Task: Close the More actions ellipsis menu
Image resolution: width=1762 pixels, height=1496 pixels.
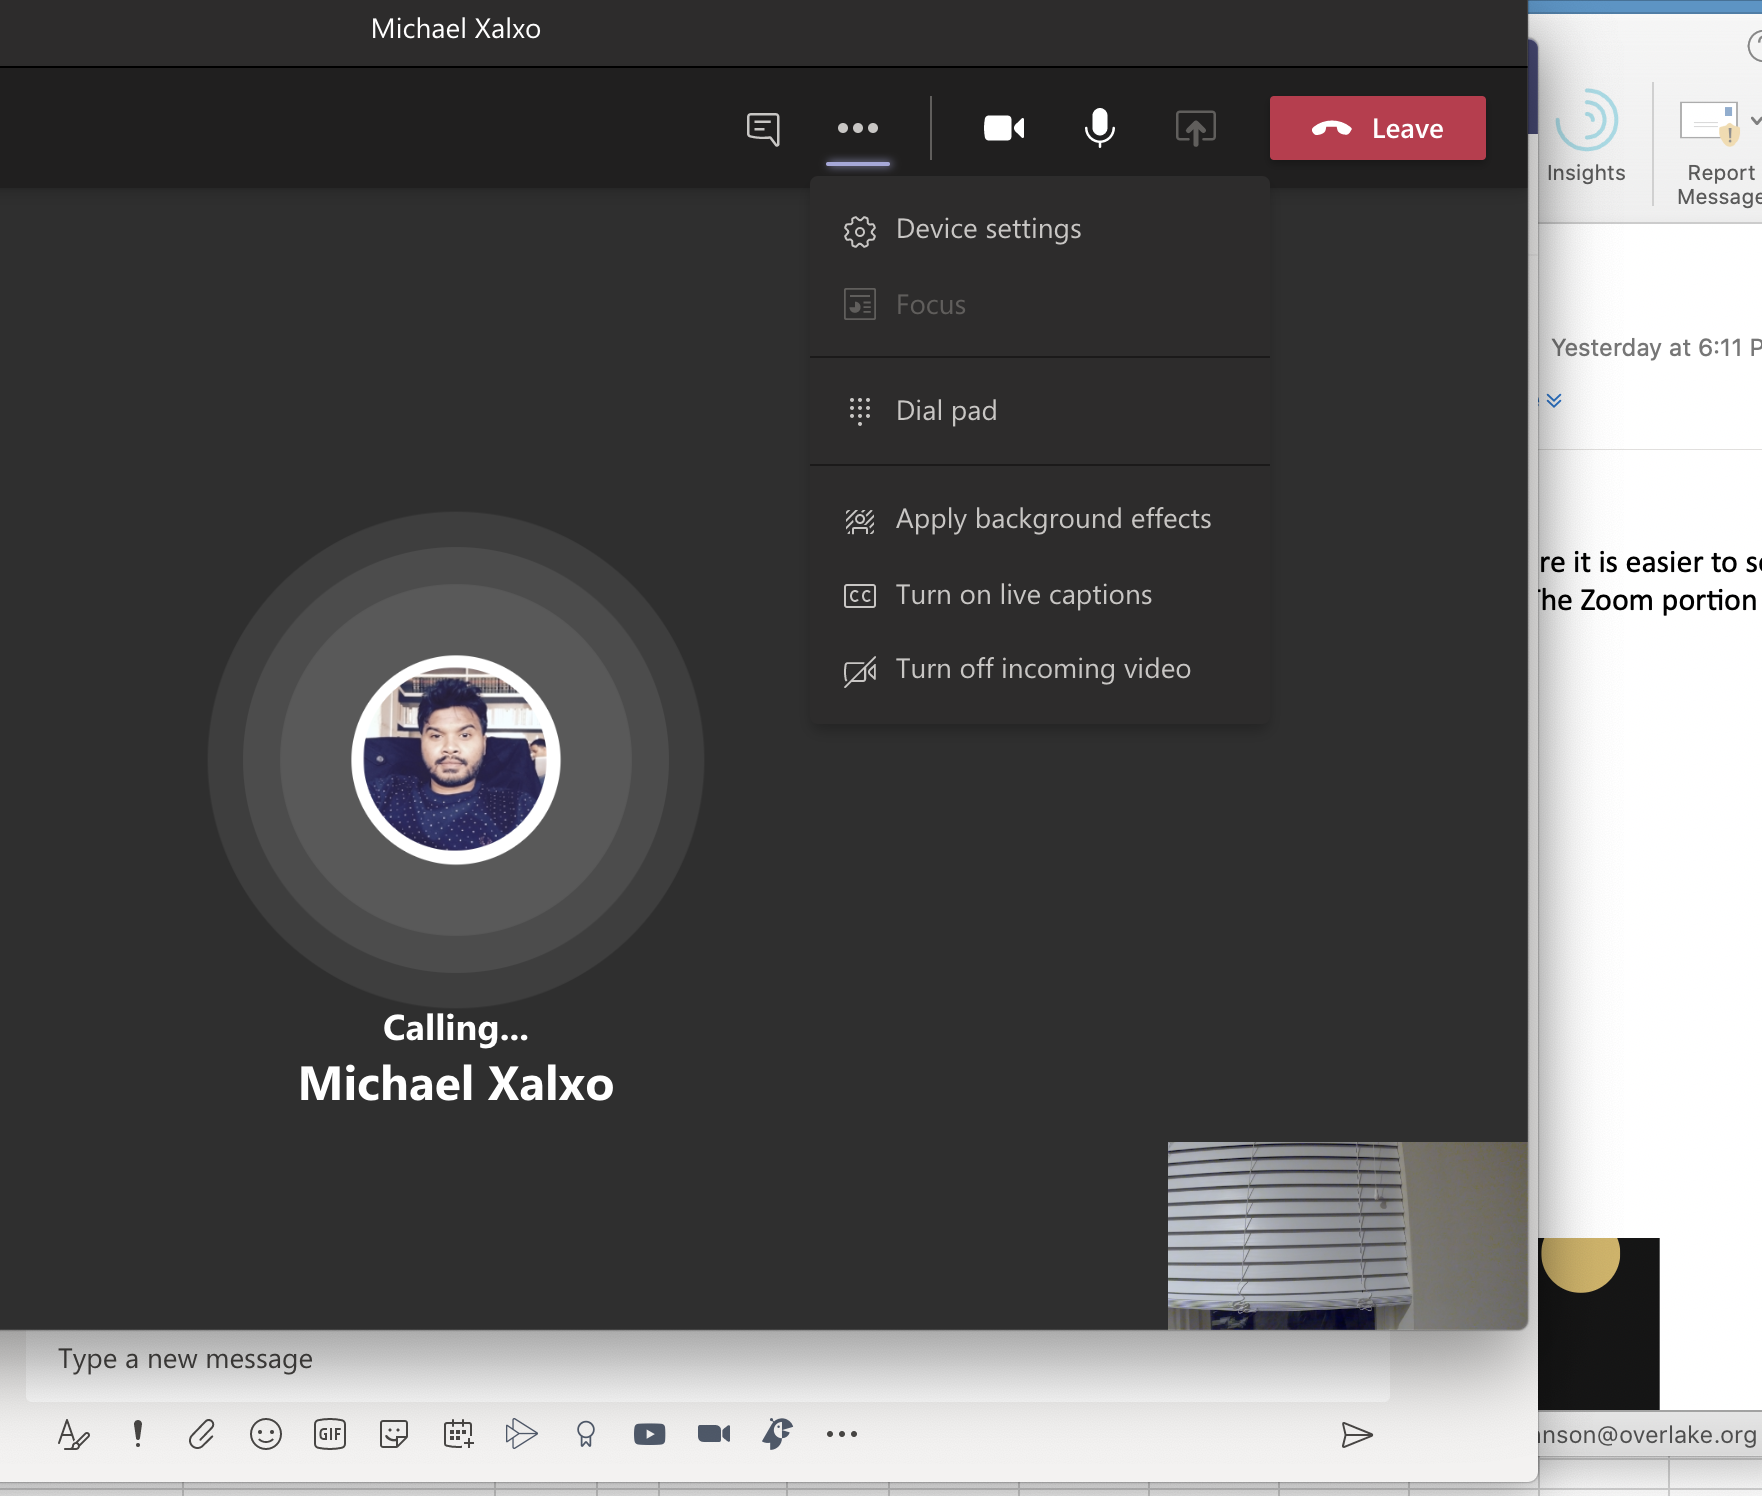Action: coord(858,128)
